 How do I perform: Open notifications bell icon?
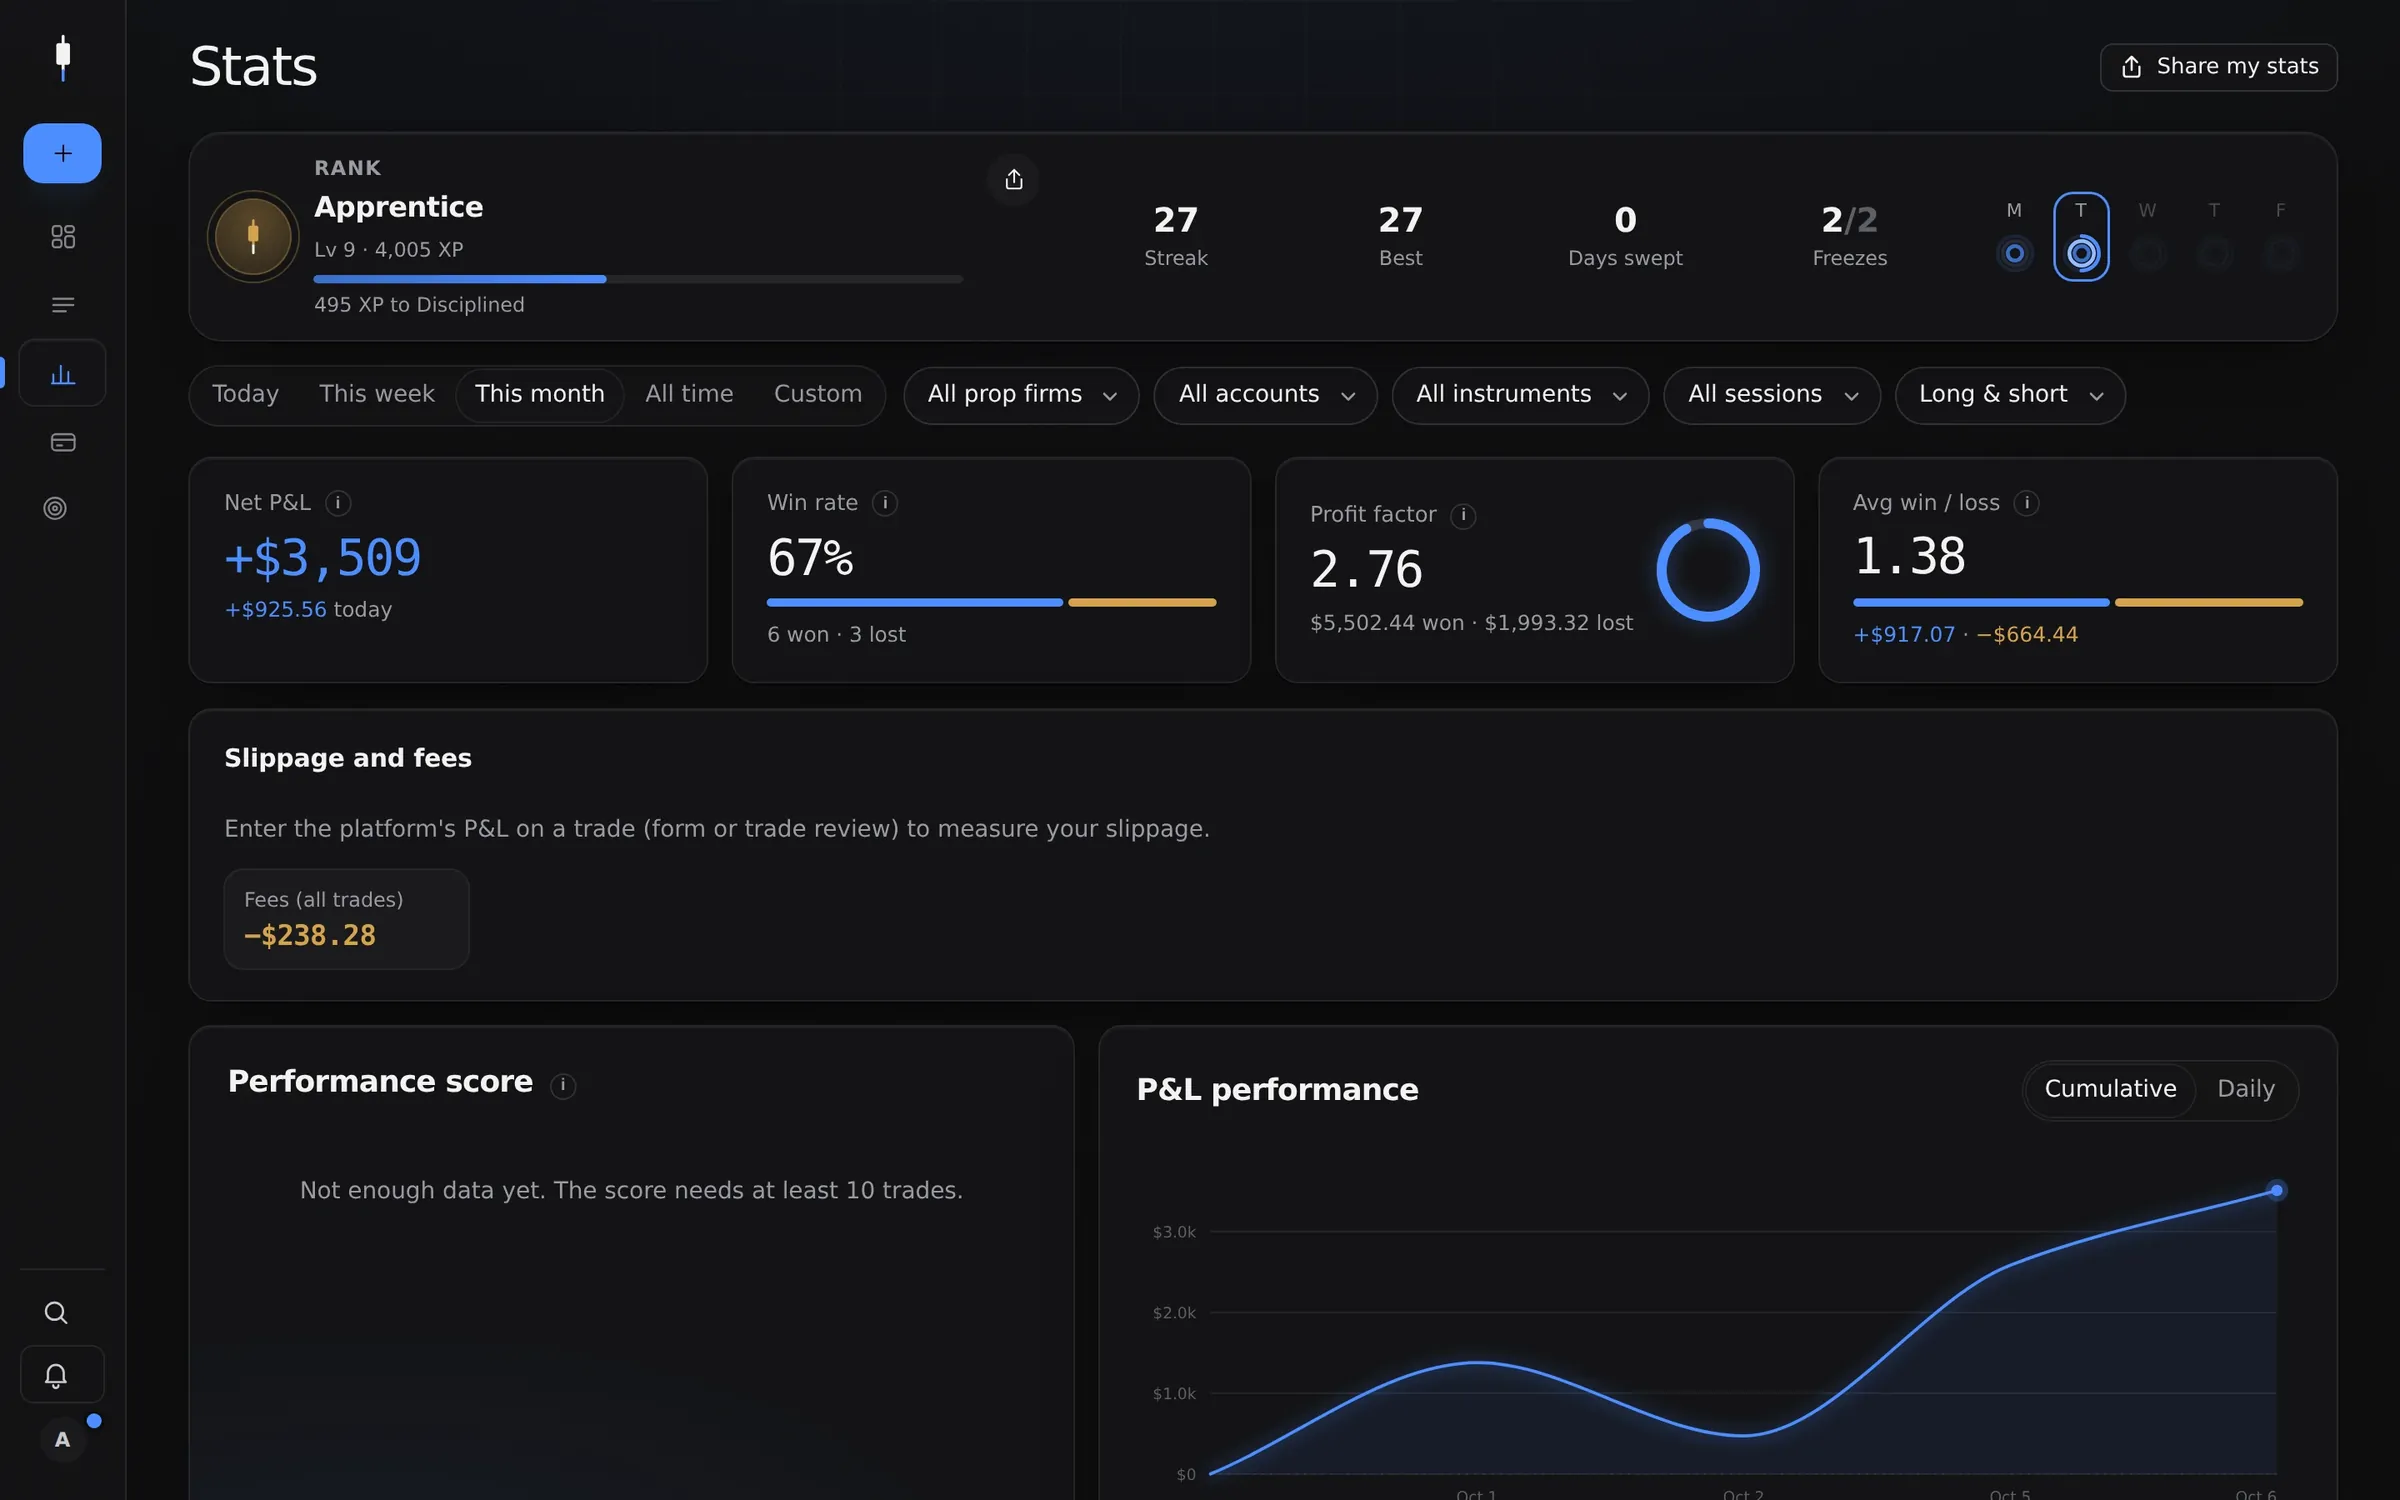pos(62,1375)
